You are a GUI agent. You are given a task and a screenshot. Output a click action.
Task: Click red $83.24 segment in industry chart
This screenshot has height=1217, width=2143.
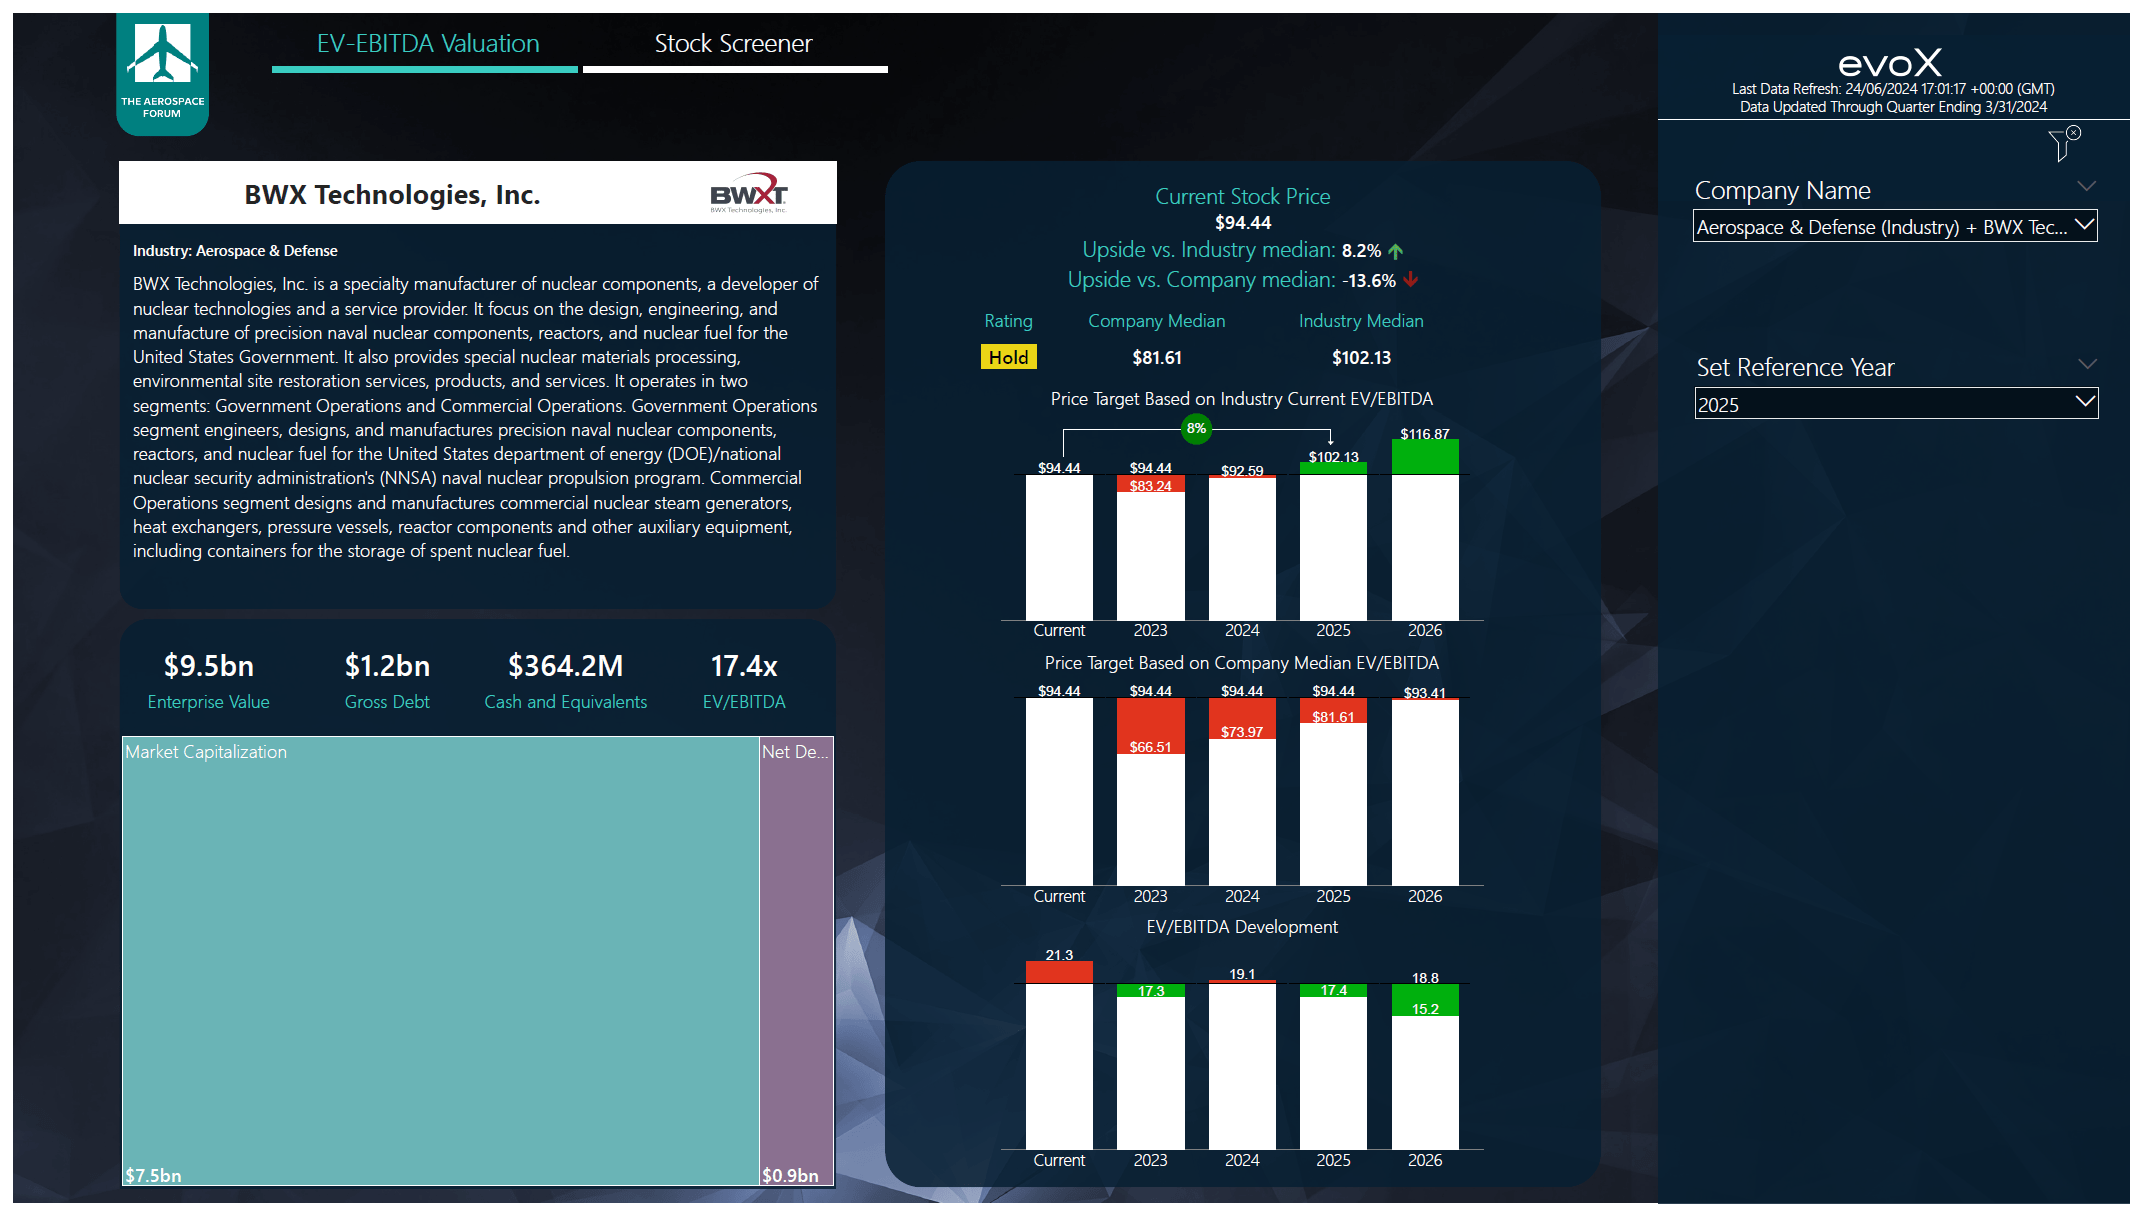click(1151, 484)
